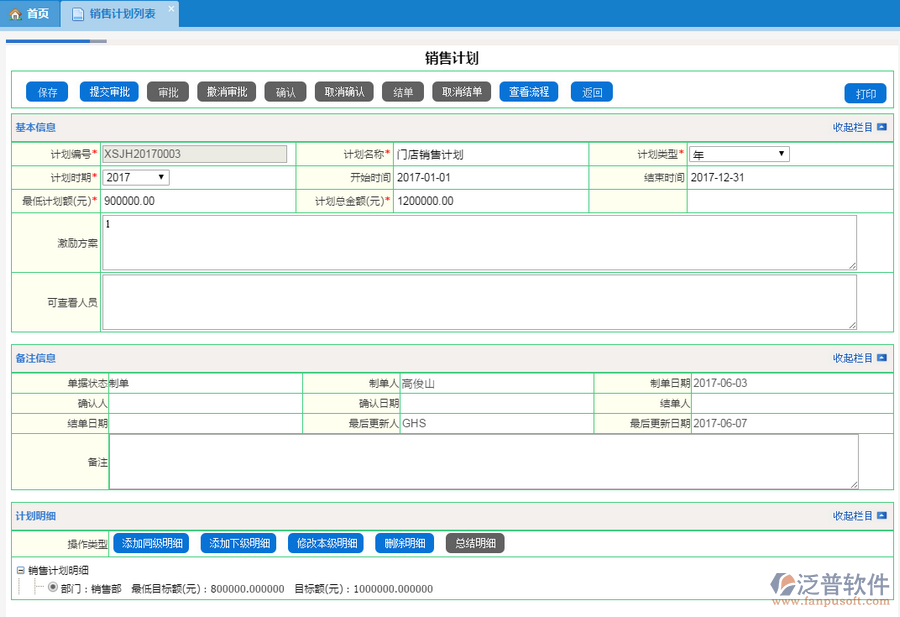Collapse the 销售计划明细 tree node

click(20, 570)
